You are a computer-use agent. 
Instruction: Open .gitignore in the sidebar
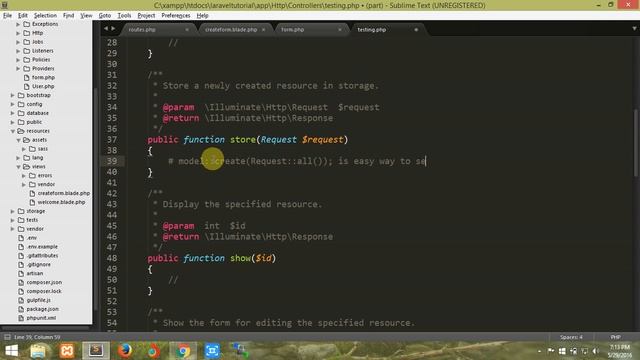pyautogui.click(x=38, y=265)
